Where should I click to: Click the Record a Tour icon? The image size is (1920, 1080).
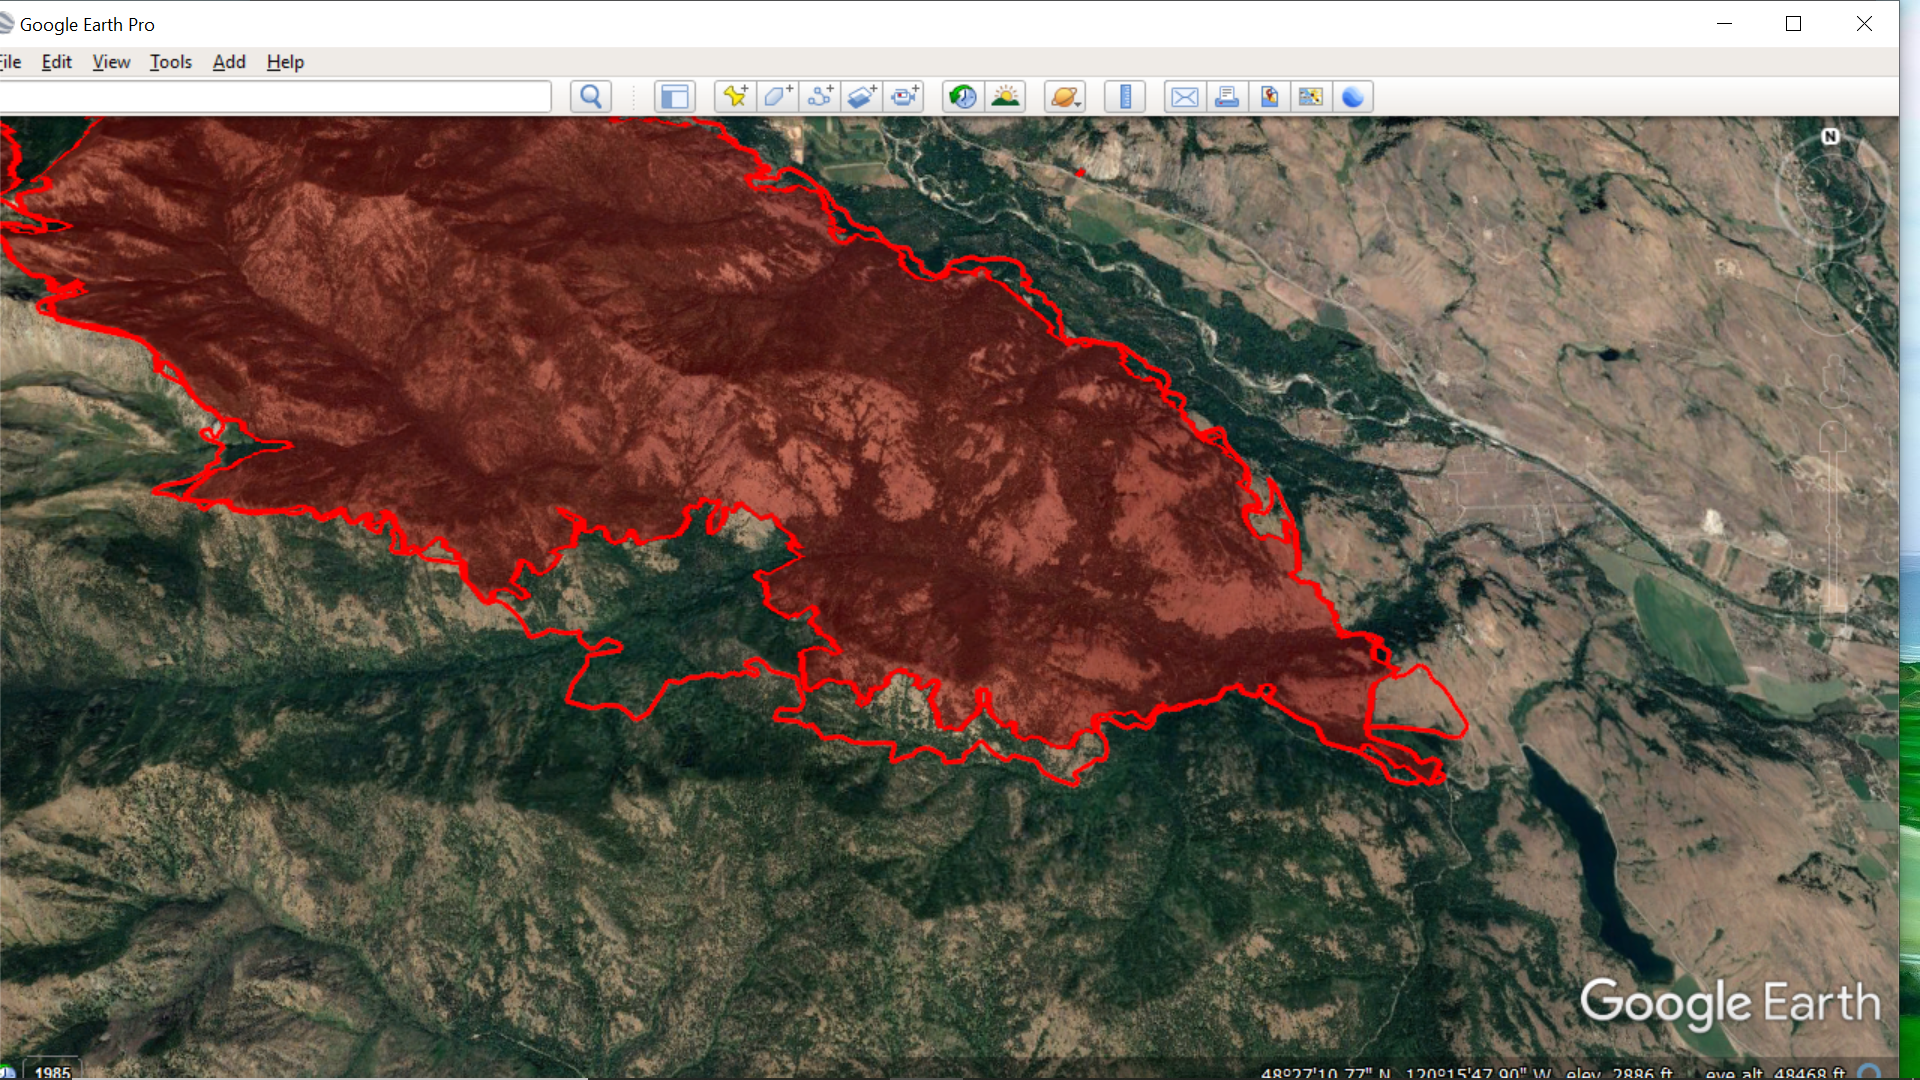(x=905, y=97)
